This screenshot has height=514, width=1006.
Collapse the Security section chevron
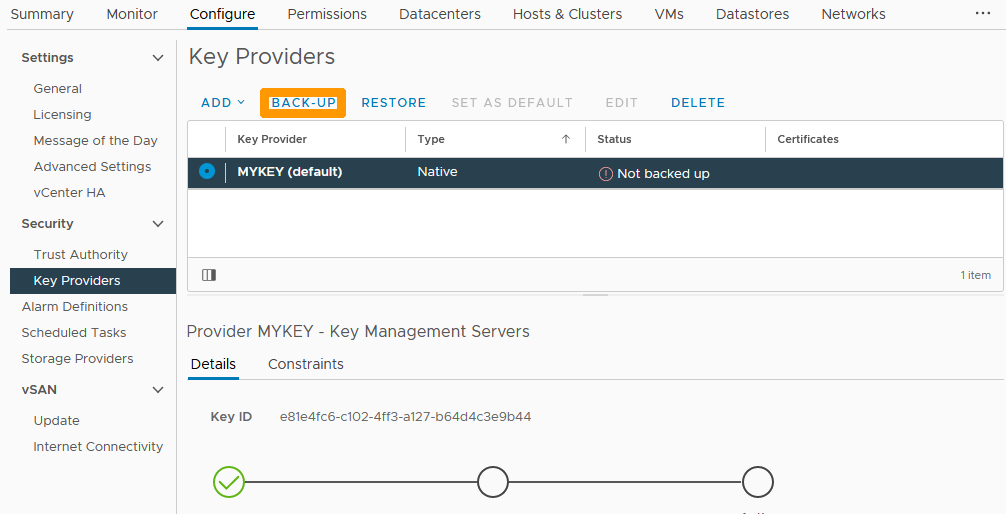[x=157, y=224]
